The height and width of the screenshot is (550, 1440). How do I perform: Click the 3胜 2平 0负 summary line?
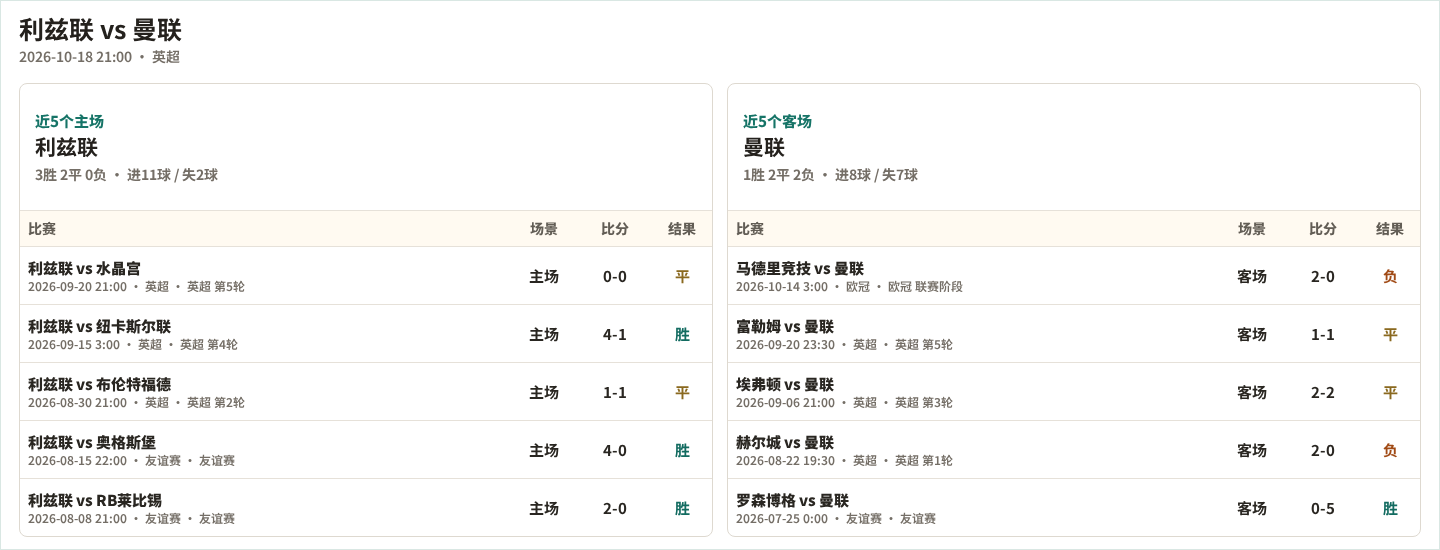coord(126,175)
